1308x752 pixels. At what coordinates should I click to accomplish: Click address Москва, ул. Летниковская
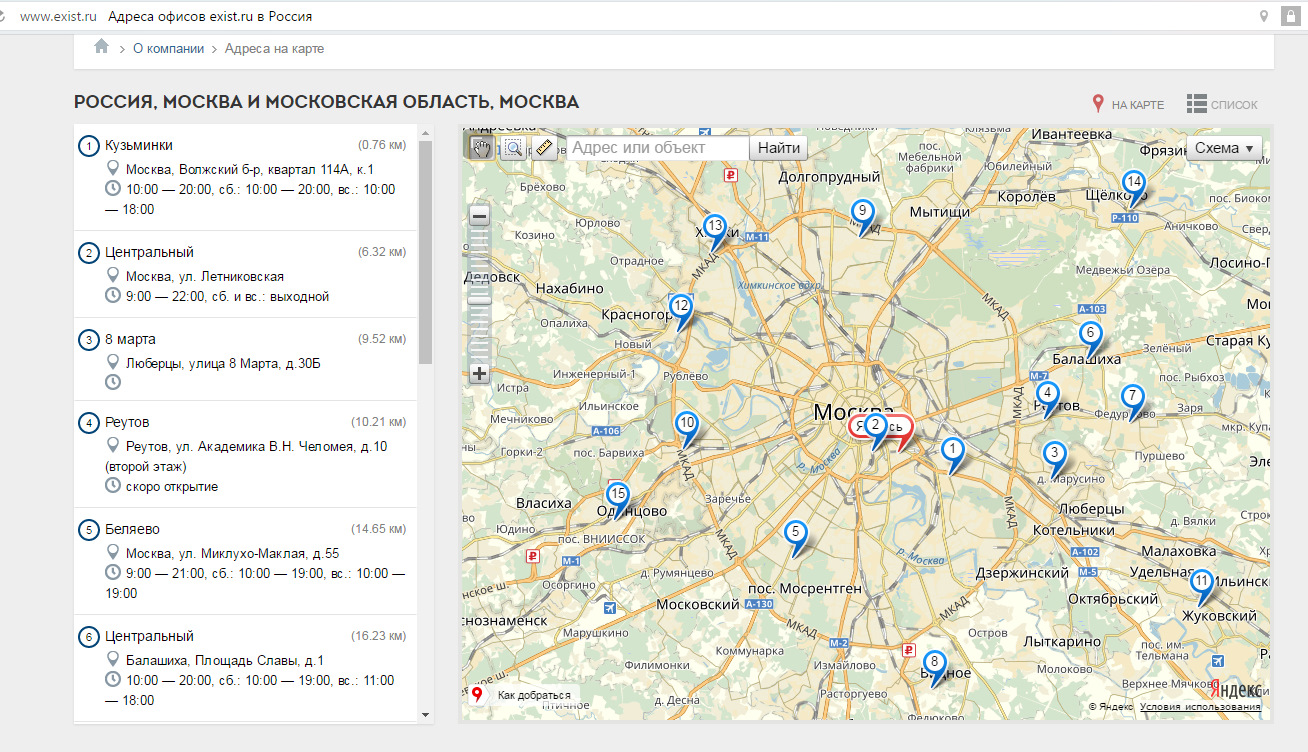[205, 277]
